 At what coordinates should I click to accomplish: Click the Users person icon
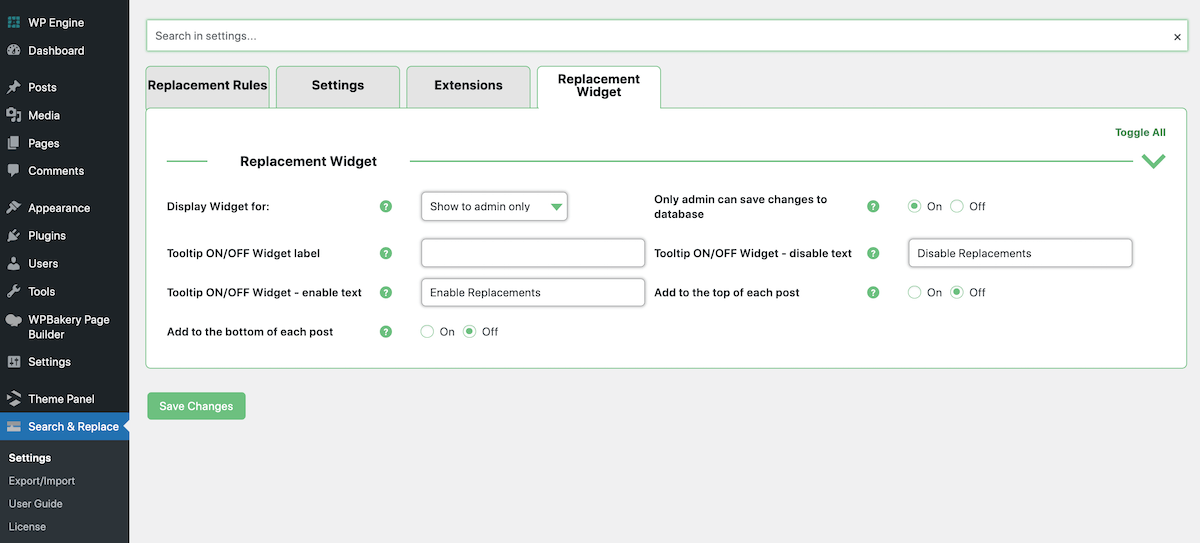14,264
